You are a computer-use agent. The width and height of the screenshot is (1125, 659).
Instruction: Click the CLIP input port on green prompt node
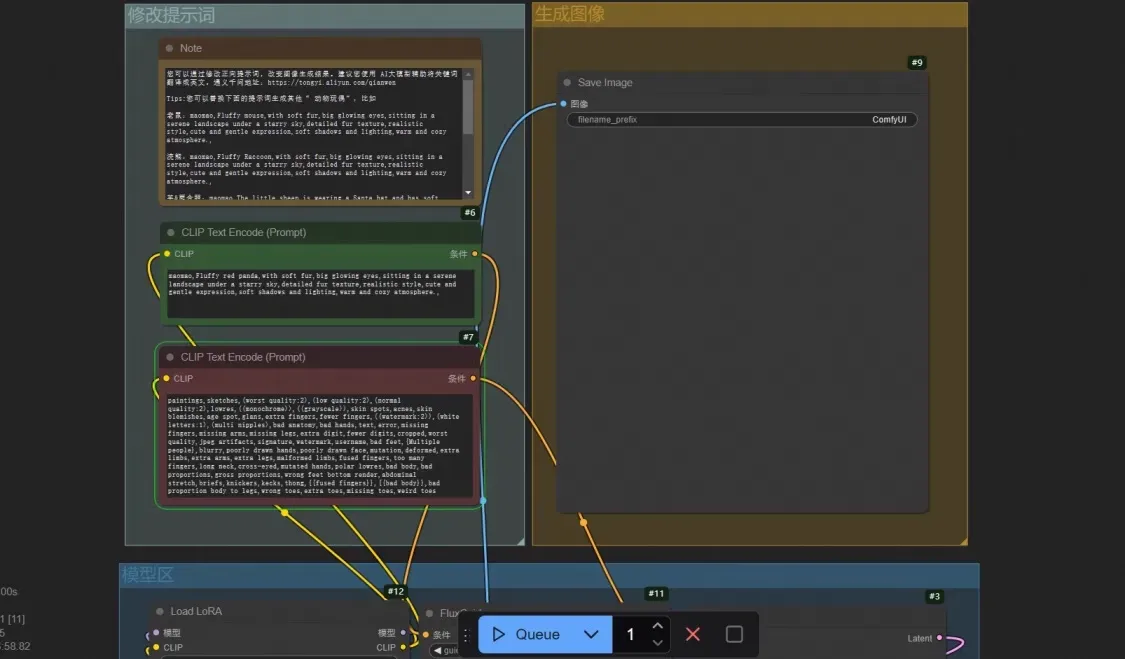pyautogui.click(x=167, y=254)
